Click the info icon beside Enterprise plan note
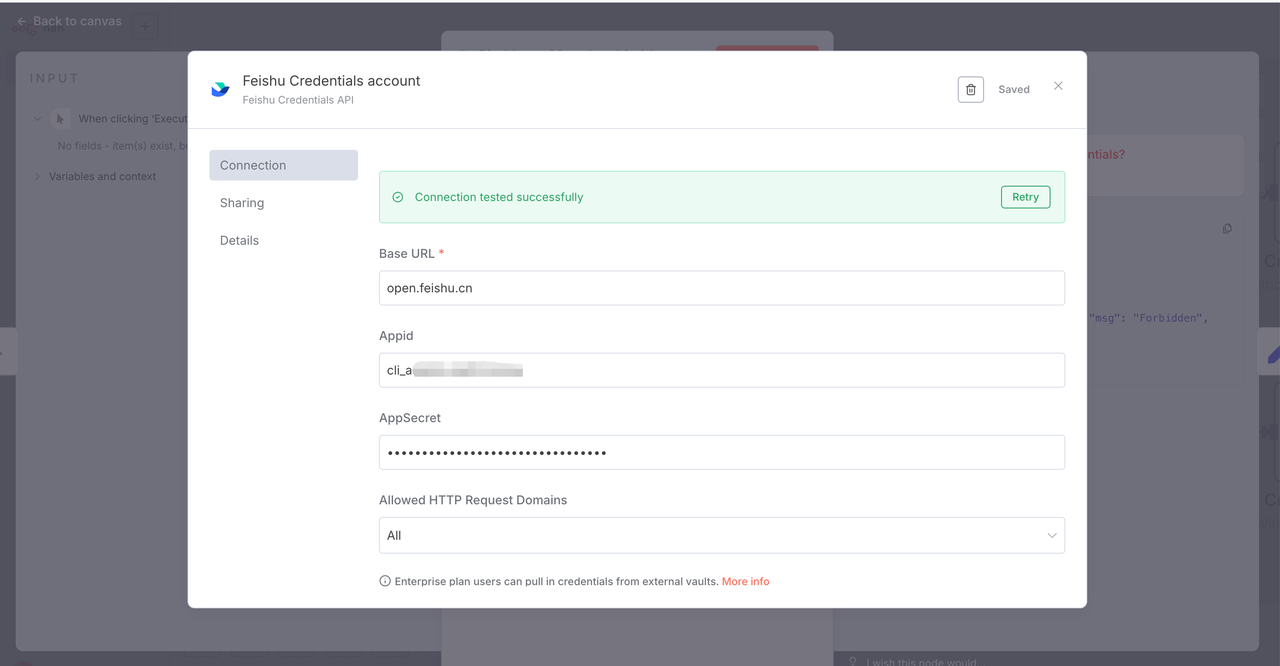Viewport: 1280px width, 666px height. [385, 581]
